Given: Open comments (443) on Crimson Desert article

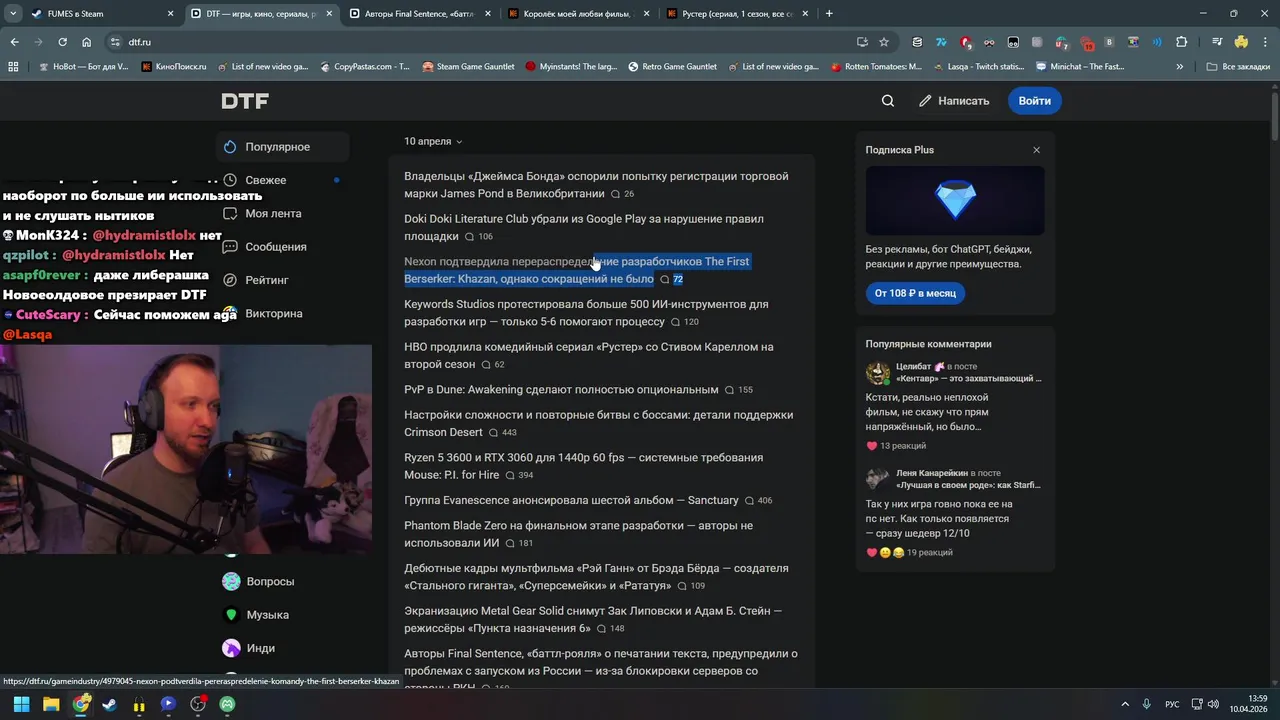Looking at the screenshot, I should pos(503,433).
